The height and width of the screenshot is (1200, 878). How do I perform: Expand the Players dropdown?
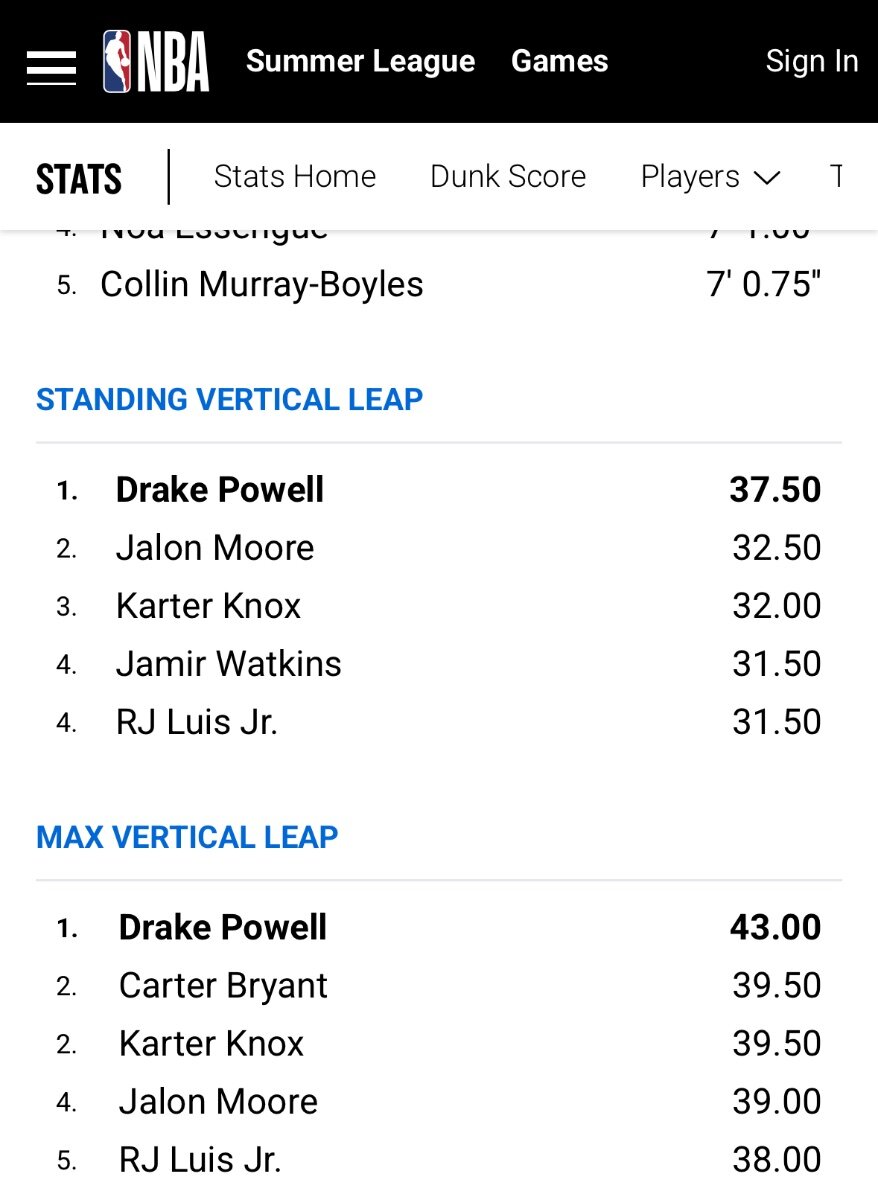pos(710,177)
